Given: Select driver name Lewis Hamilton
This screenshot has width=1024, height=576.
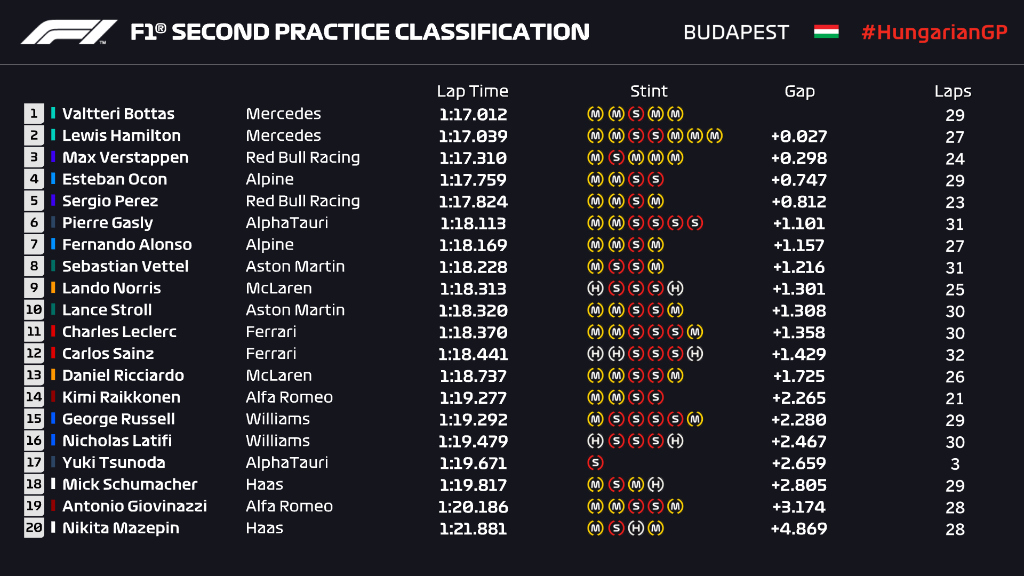Looking at the screenshot, I should 121,136.
